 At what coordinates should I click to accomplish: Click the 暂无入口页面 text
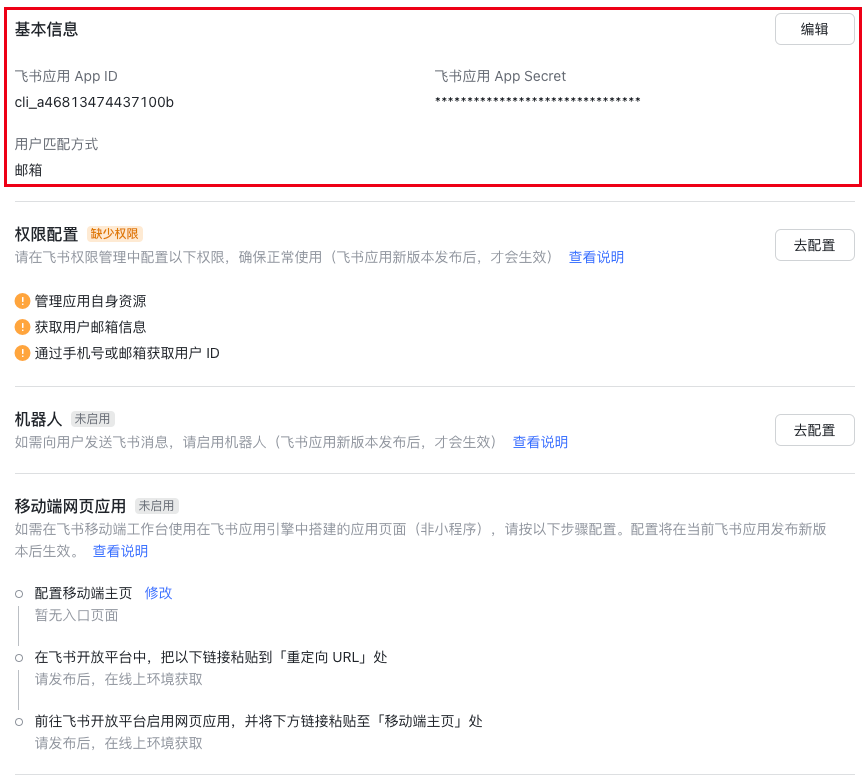click(x=76, y=615)
